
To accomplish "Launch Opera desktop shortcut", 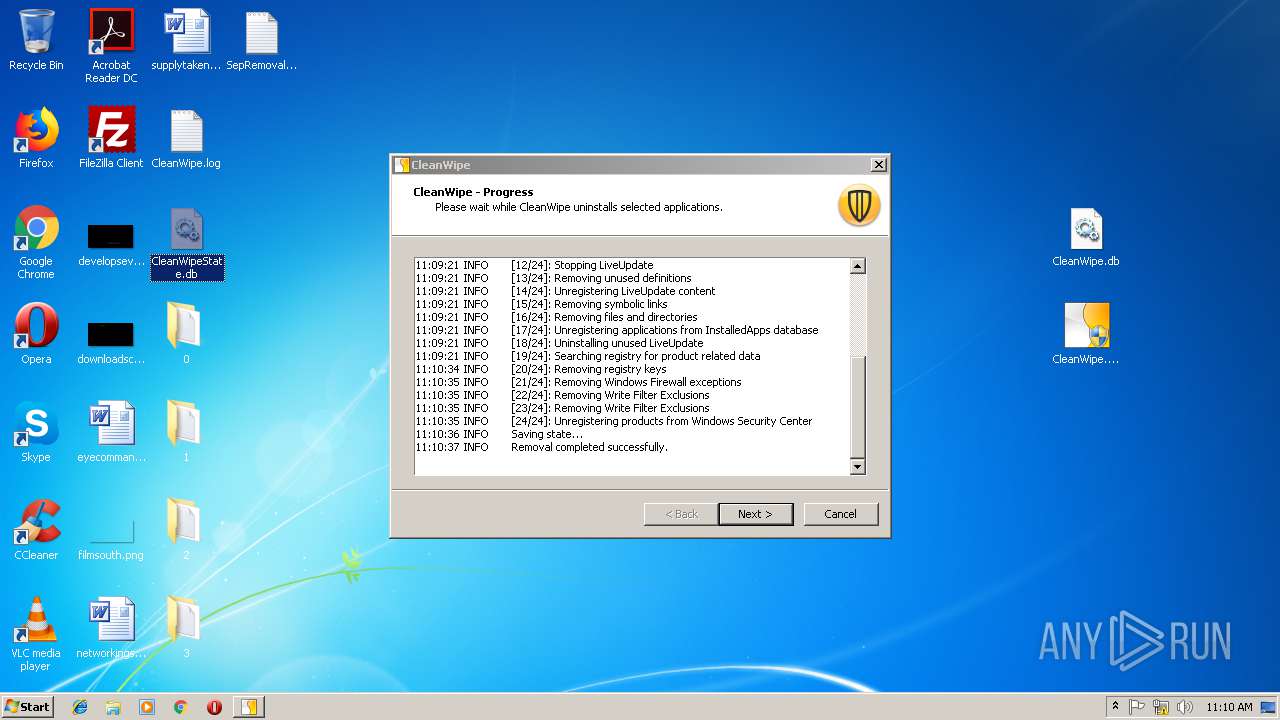I will coord(36,334).
